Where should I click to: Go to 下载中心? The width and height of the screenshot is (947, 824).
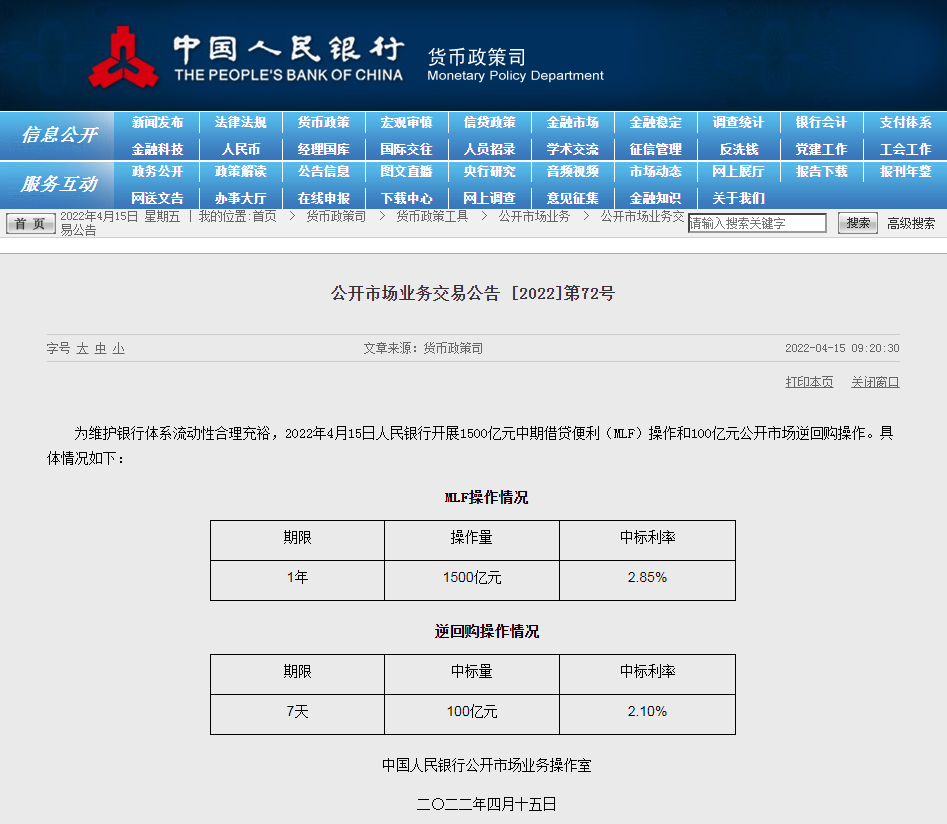tap(406, 198)
